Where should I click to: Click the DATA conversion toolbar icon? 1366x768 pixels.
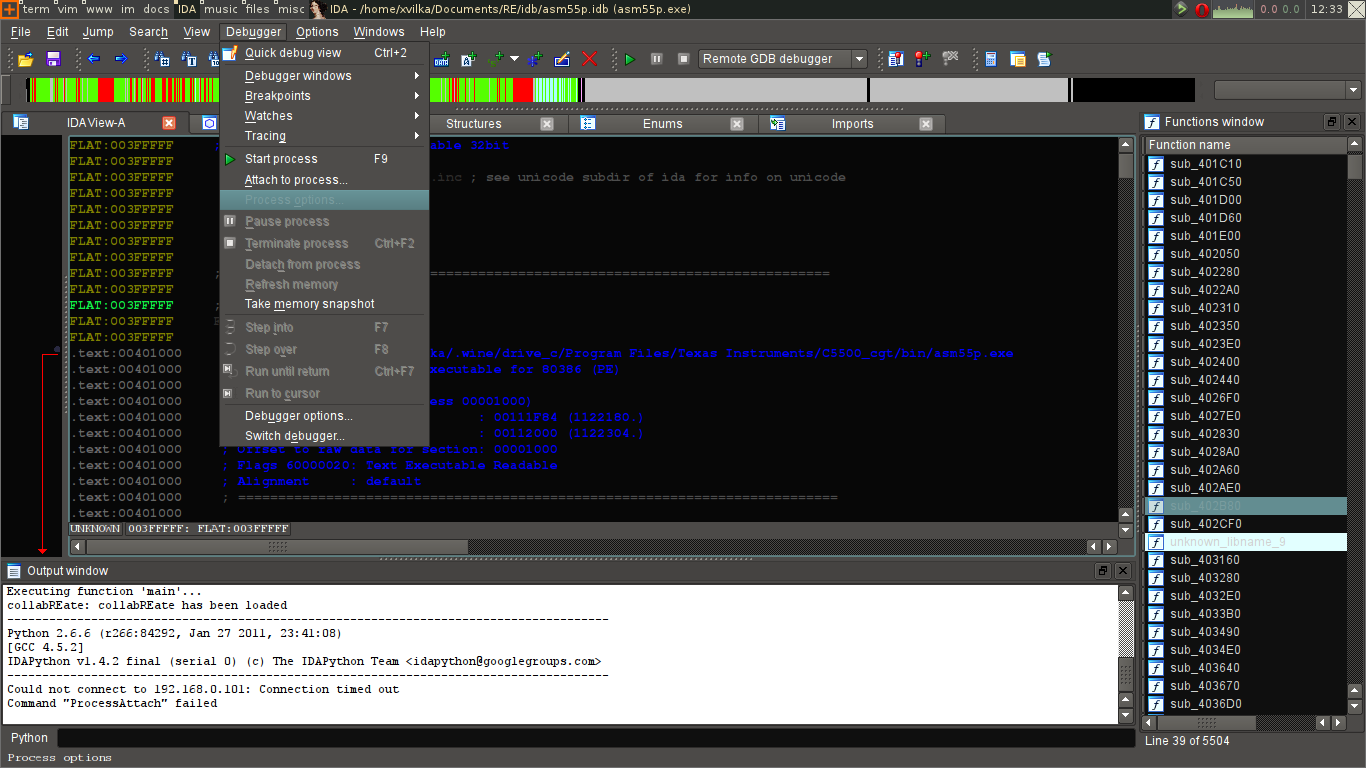click(441, 59)
